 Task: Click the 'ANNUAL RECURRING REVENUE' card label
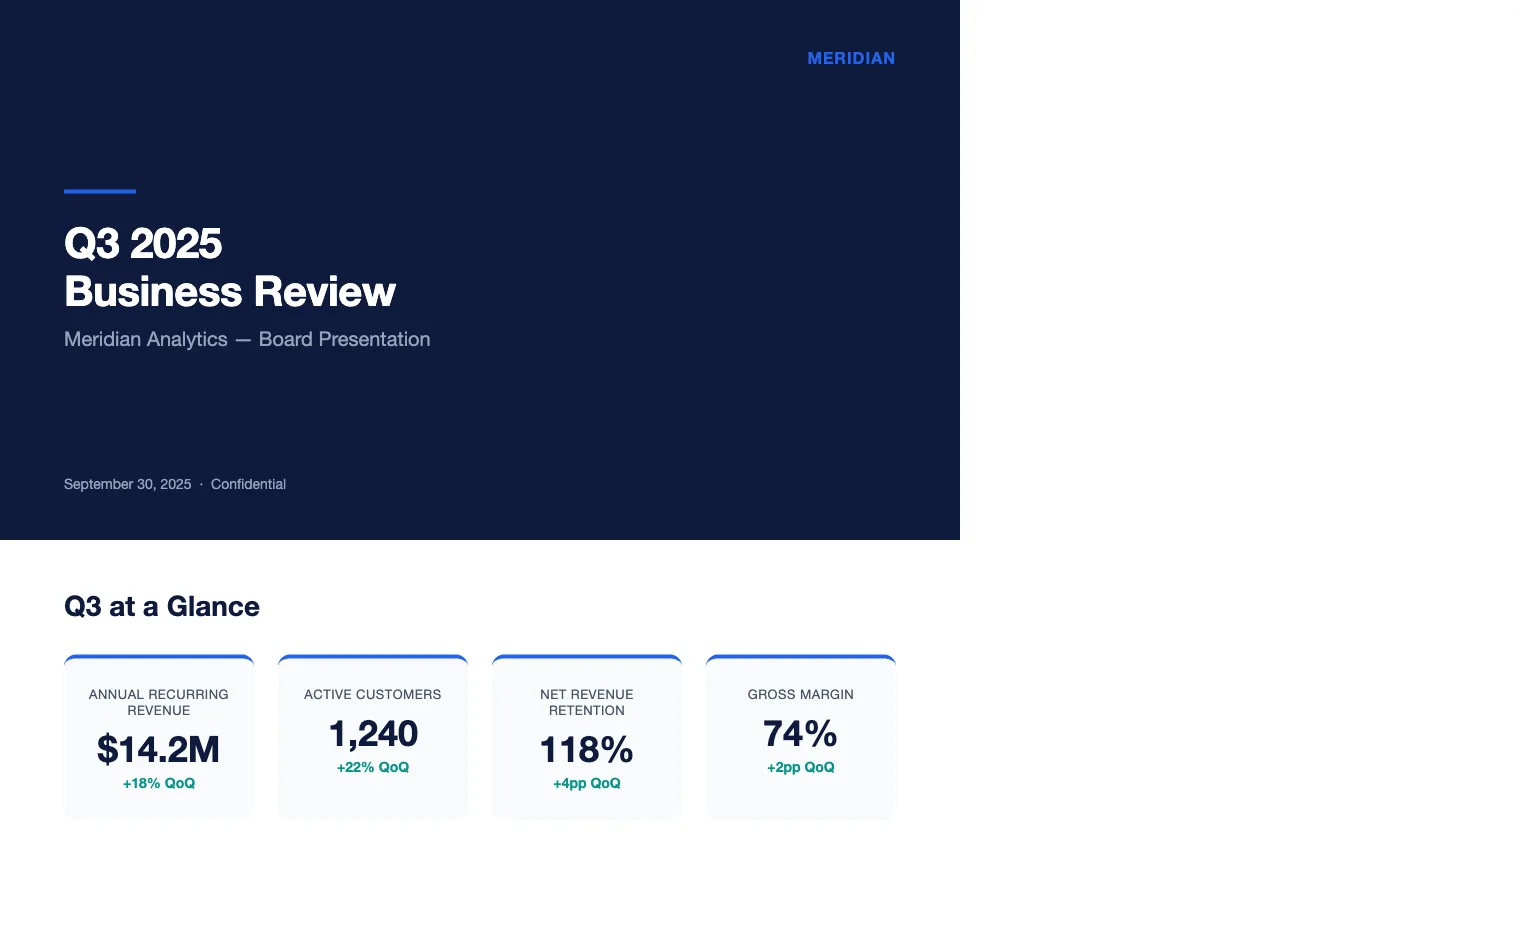pyautogui.click(x=159, y=702)
